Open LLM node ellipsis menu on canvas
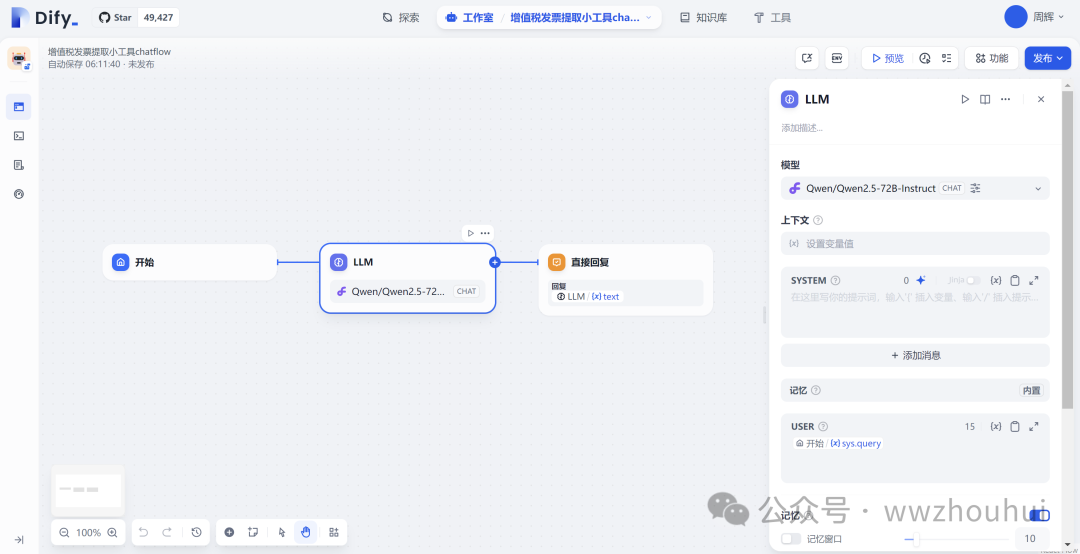Image resolution: width=1080 pixels, height=554 pixels. (x=485, y=233)
